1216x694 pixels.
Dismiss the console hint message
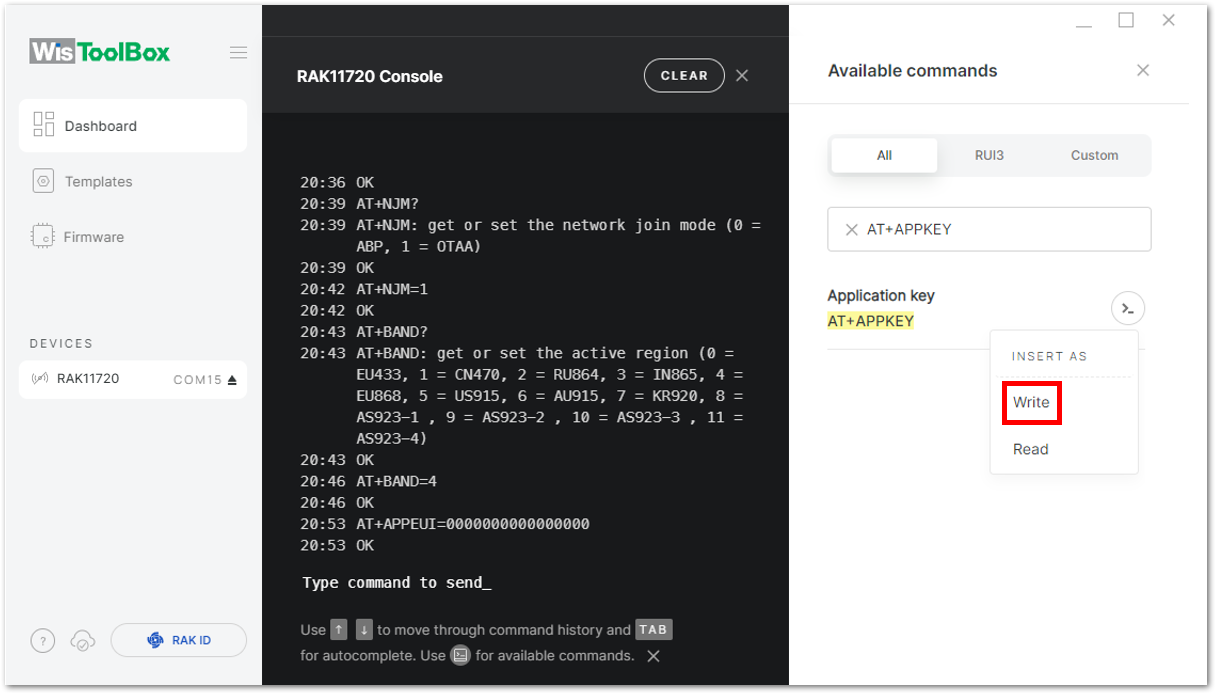point(653,656)
